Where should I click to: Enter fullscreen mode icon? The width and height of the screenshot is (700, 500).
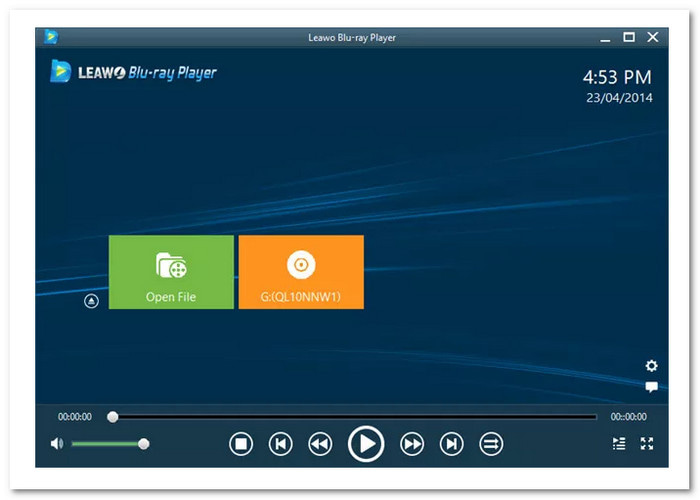coord(647,443)
